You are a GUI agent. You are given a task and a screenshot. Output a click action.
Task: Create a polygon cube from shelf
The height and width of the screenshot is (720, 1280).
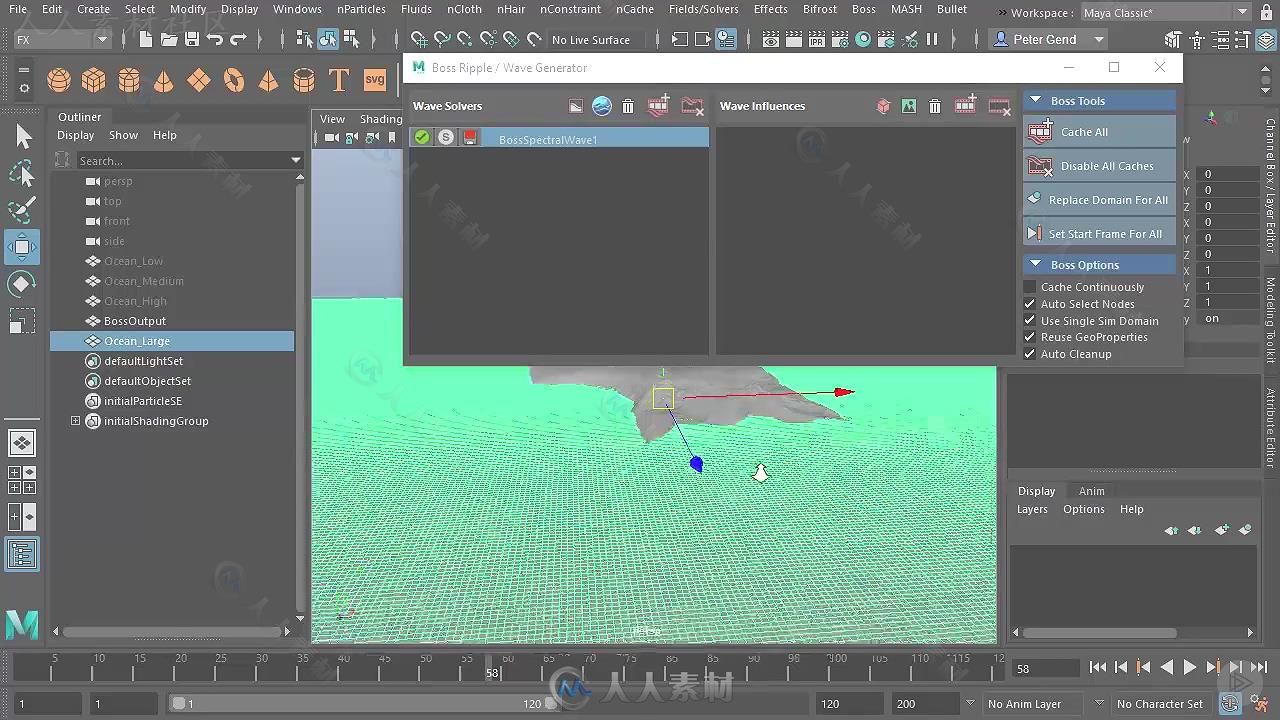click(94, 80)
